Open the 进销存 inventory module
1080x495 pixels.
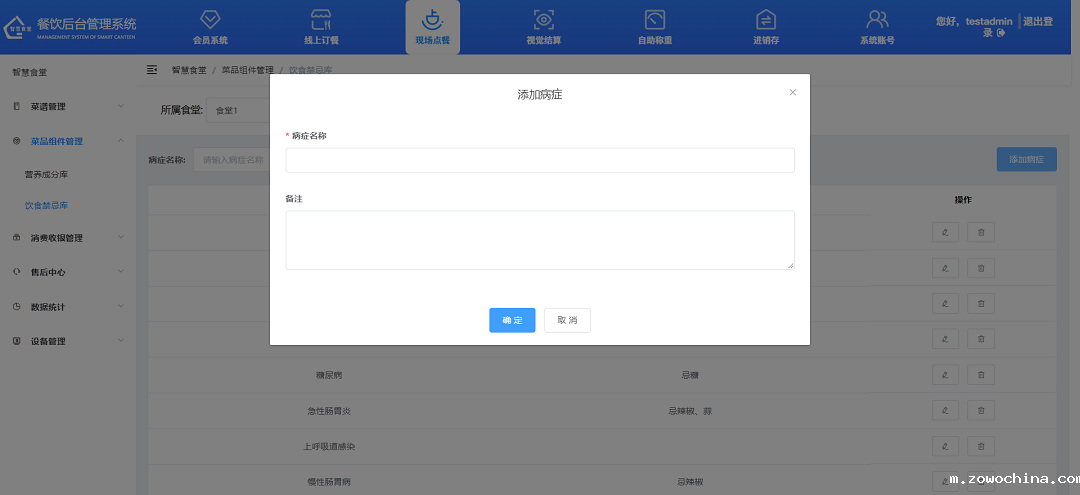point(766,27)
